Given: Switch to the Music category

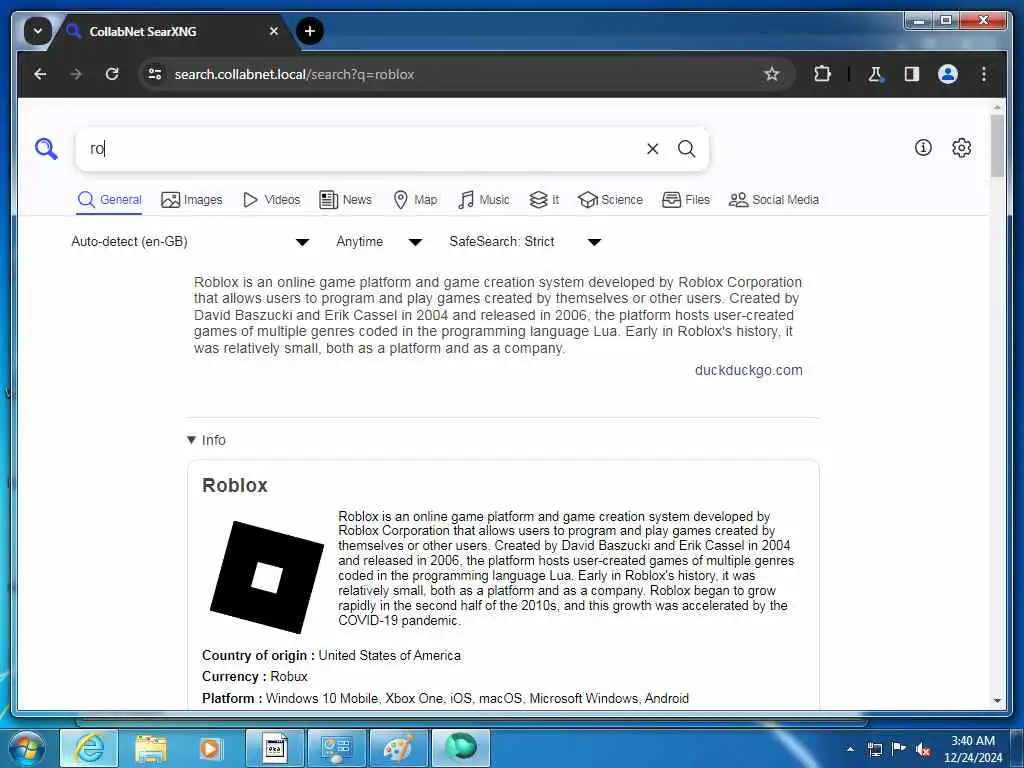Looking at the screenshot, I should [x=483, y=200].
